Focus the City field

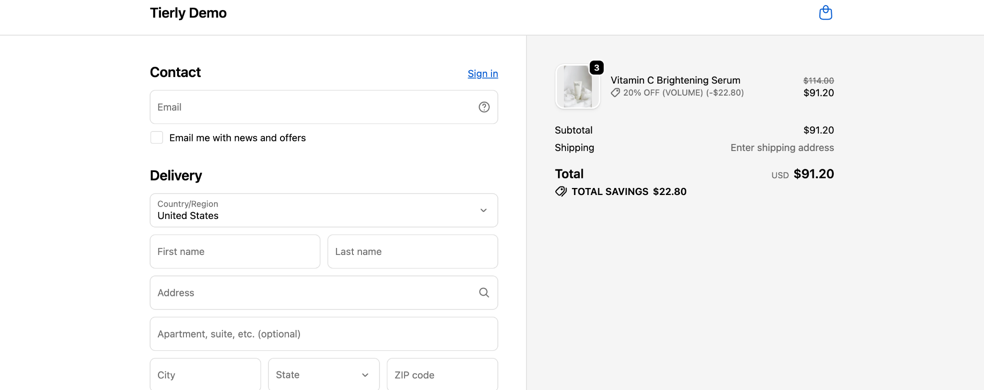click(205, 375)
